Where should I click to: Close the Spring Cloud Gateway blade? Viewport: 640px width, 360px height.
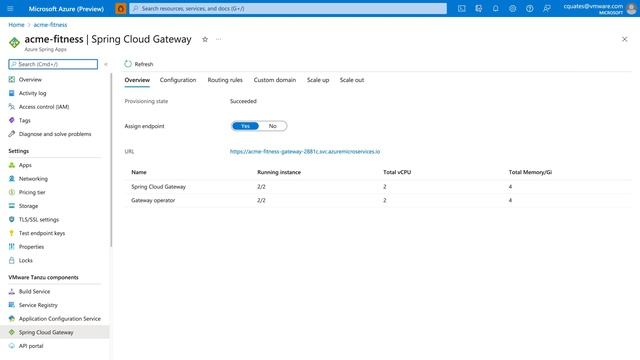click(x=624, y=39)
